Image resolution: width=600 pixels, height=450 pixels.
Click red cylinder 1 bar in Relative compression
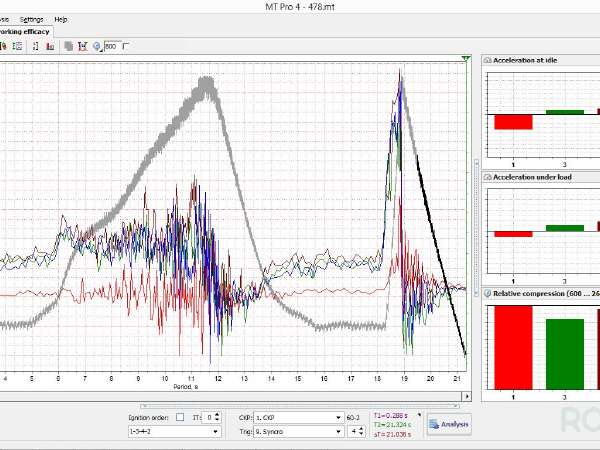click(x=513, y=347)
